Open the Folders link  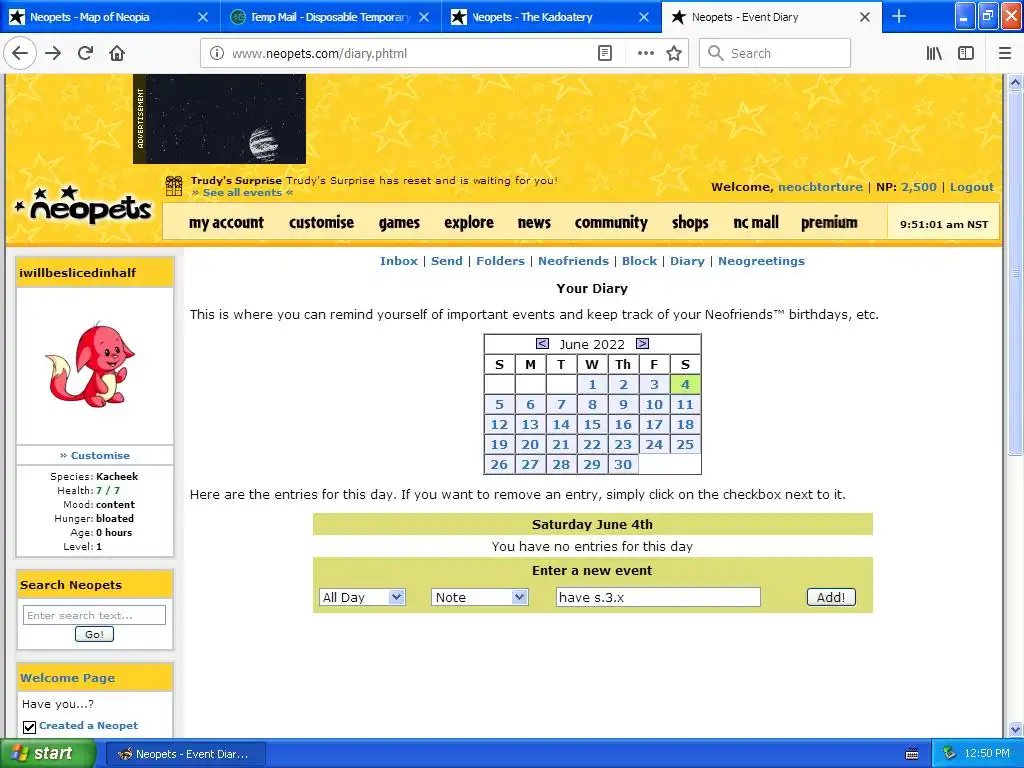[x=500, y=261]
